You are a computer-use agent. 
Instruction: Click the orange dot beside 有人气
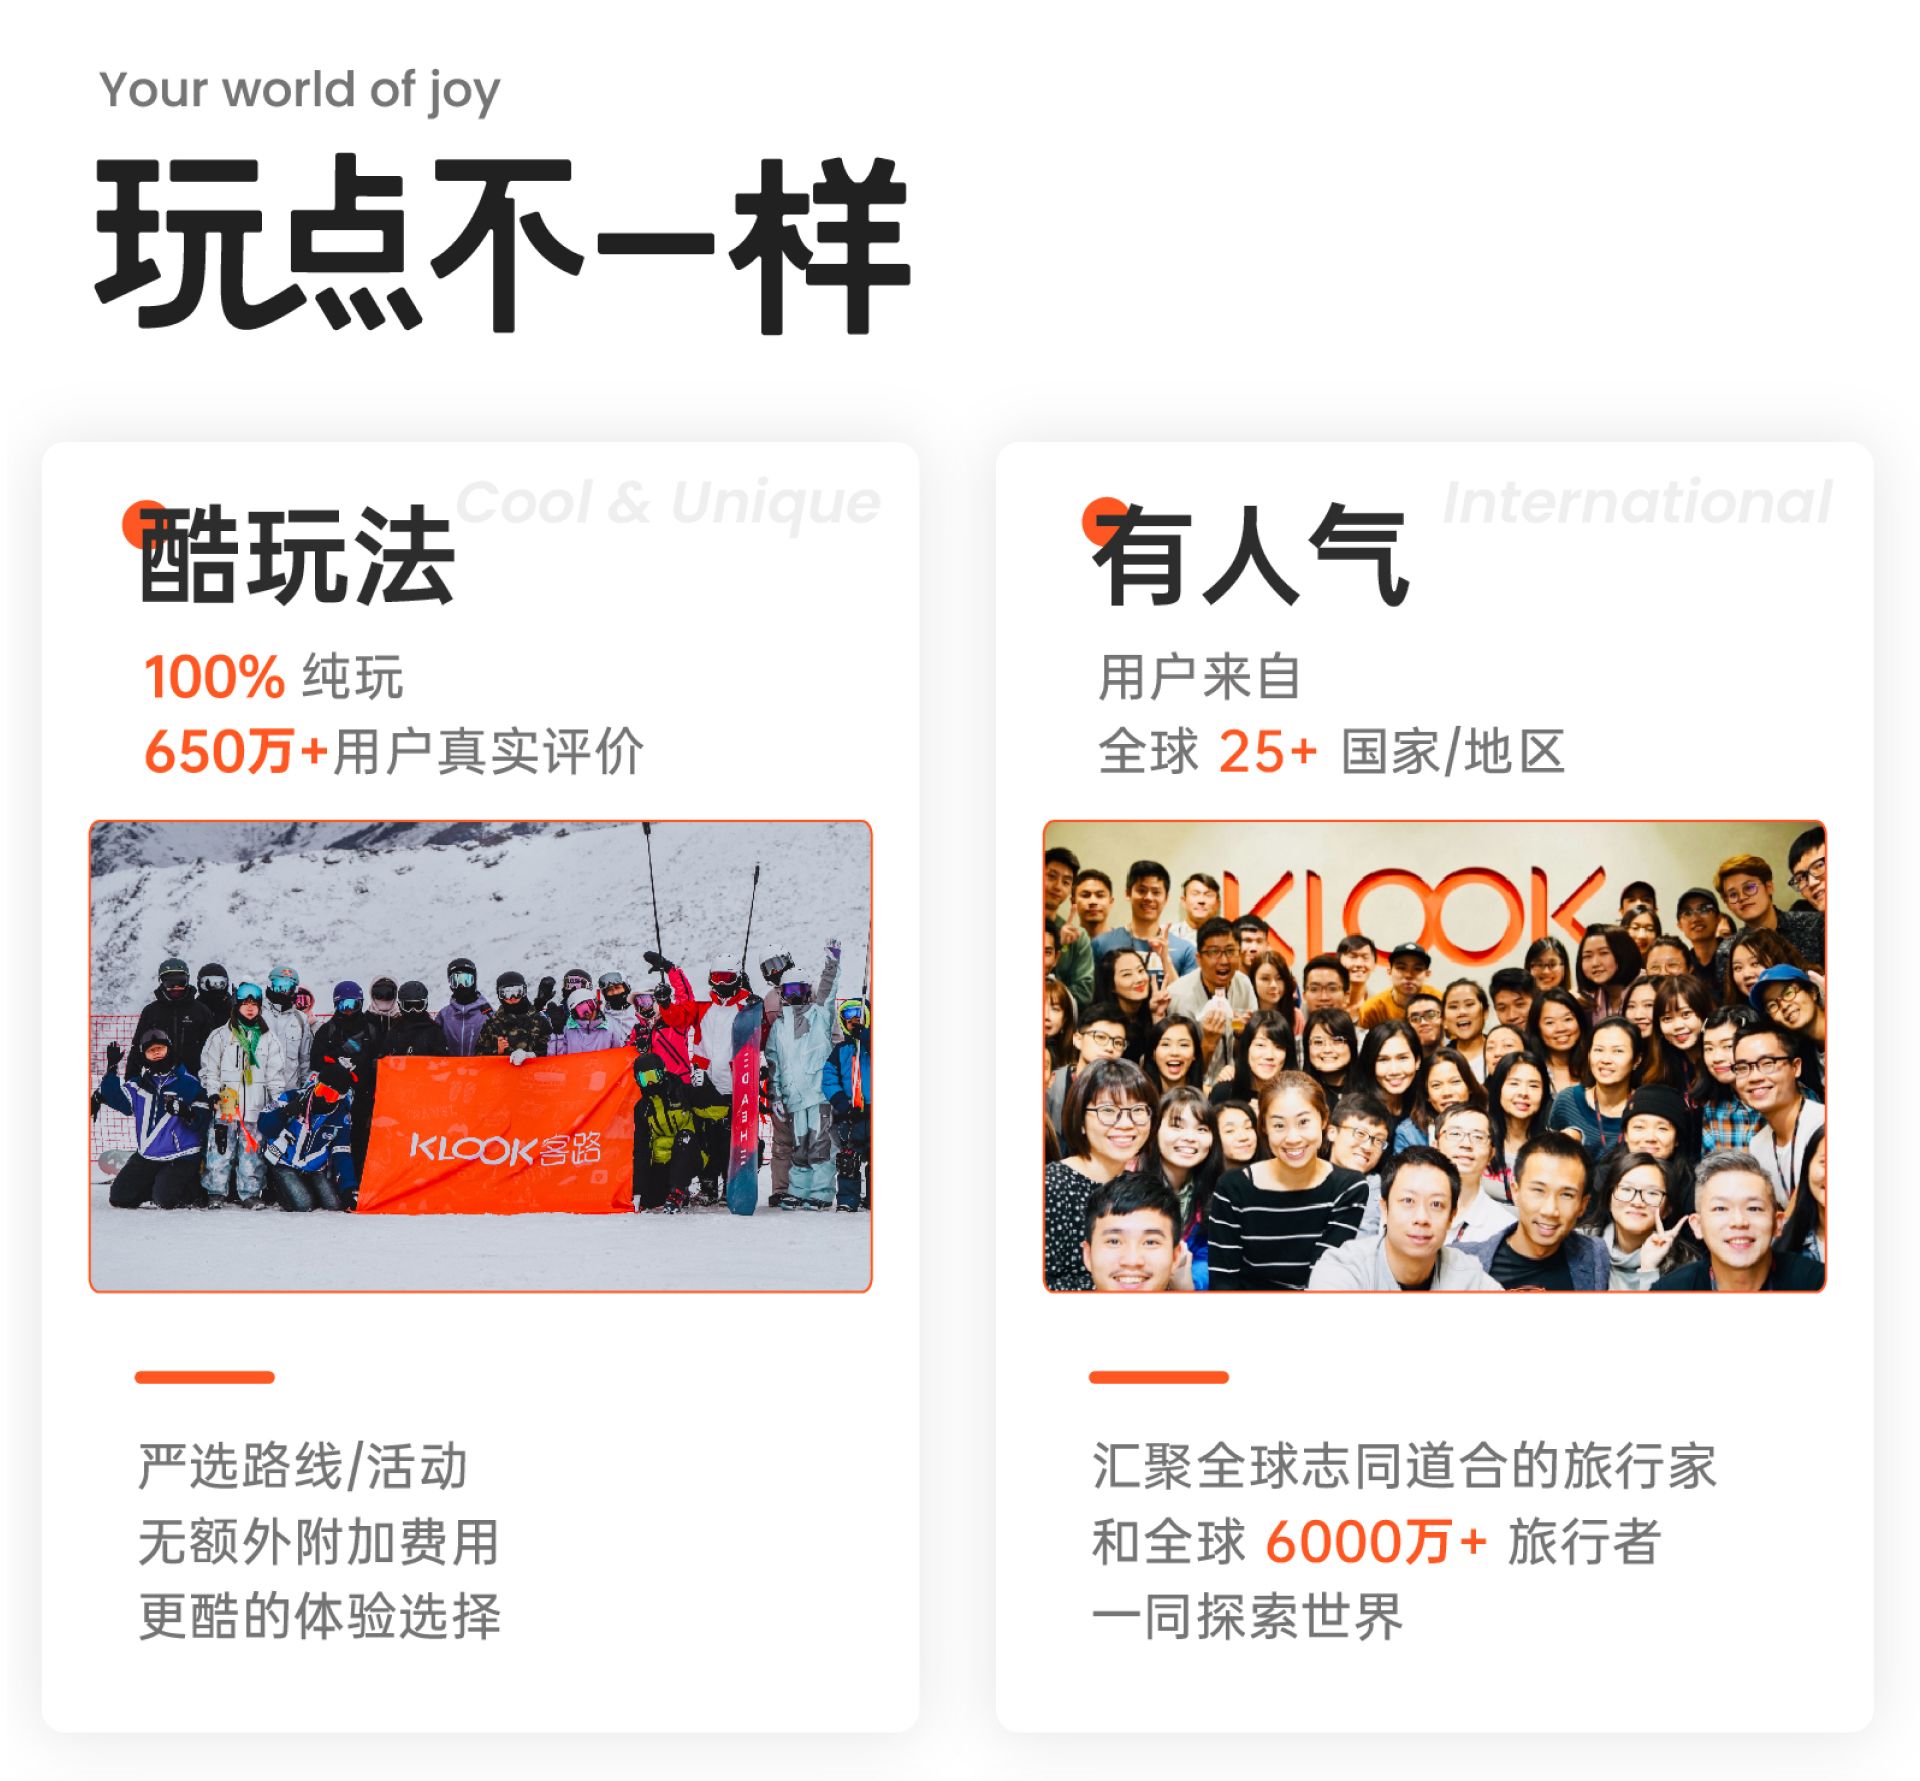coord(1104,520)
